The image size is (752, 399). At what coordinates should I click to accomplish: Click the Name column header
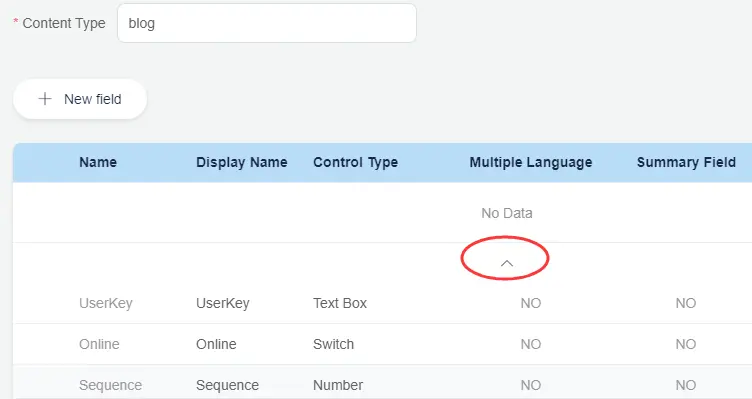coord(98,162)
